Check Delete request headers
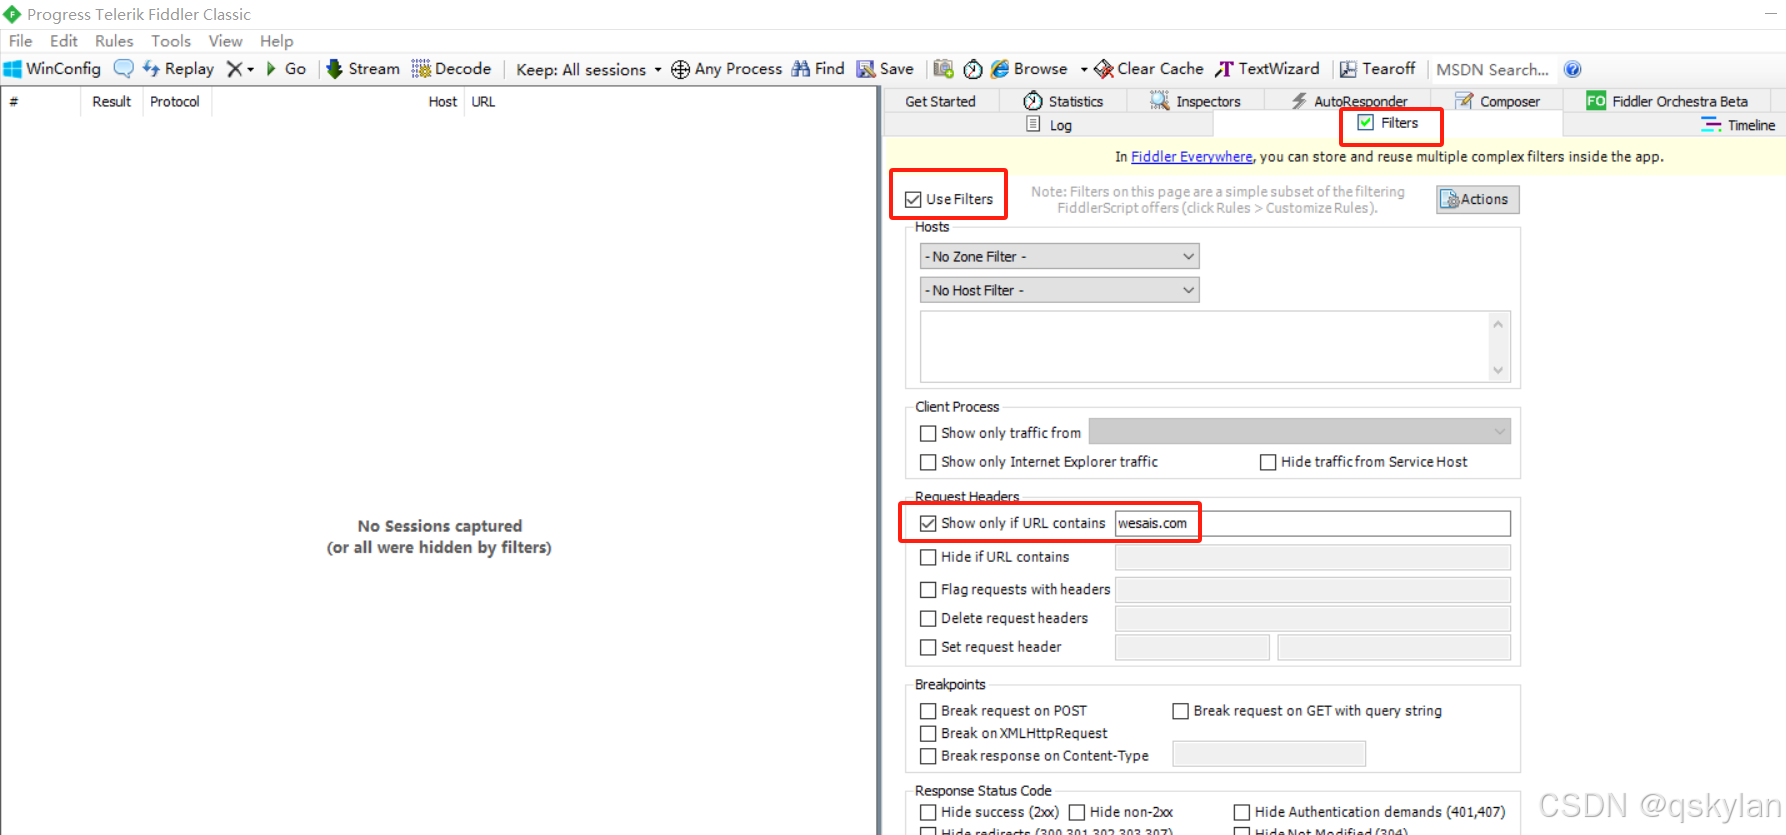 [928, 619]
